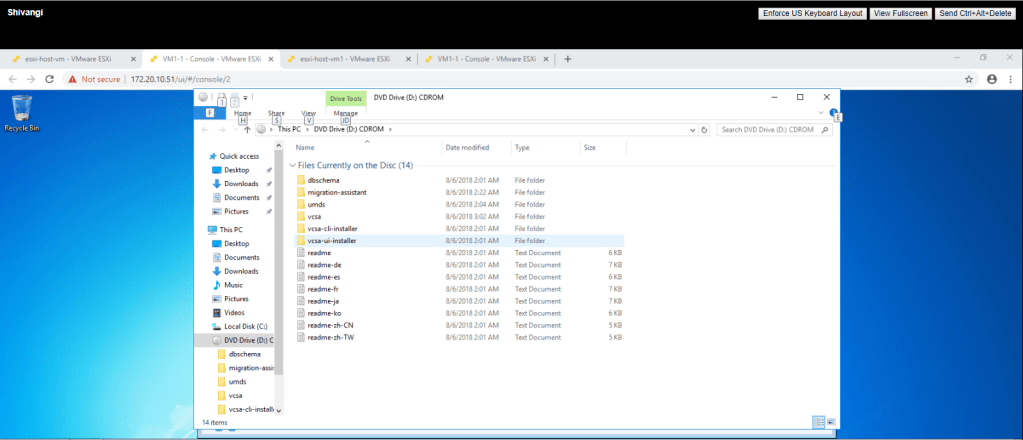Select Local Disk (C:) in navigation pane

point(244,326)
